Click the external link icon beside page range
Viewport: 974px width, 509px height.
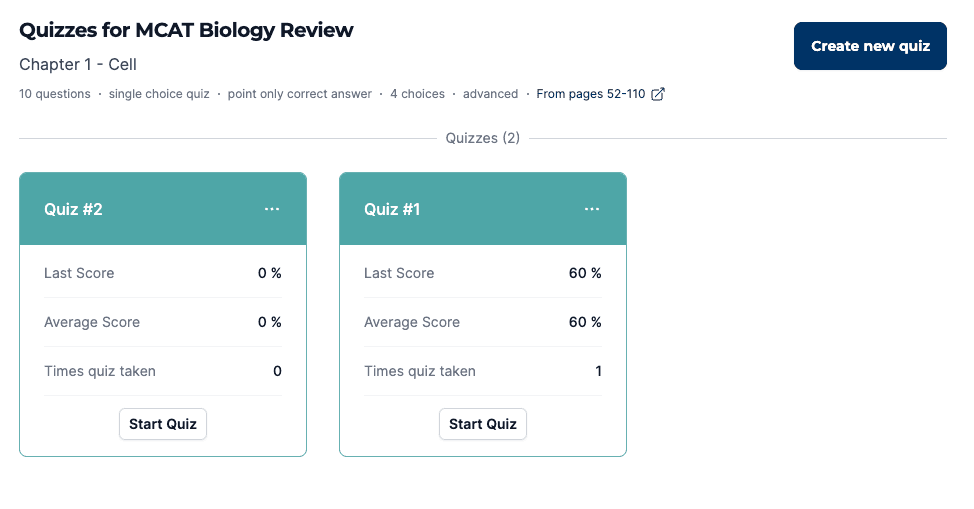tap(658, 94)
